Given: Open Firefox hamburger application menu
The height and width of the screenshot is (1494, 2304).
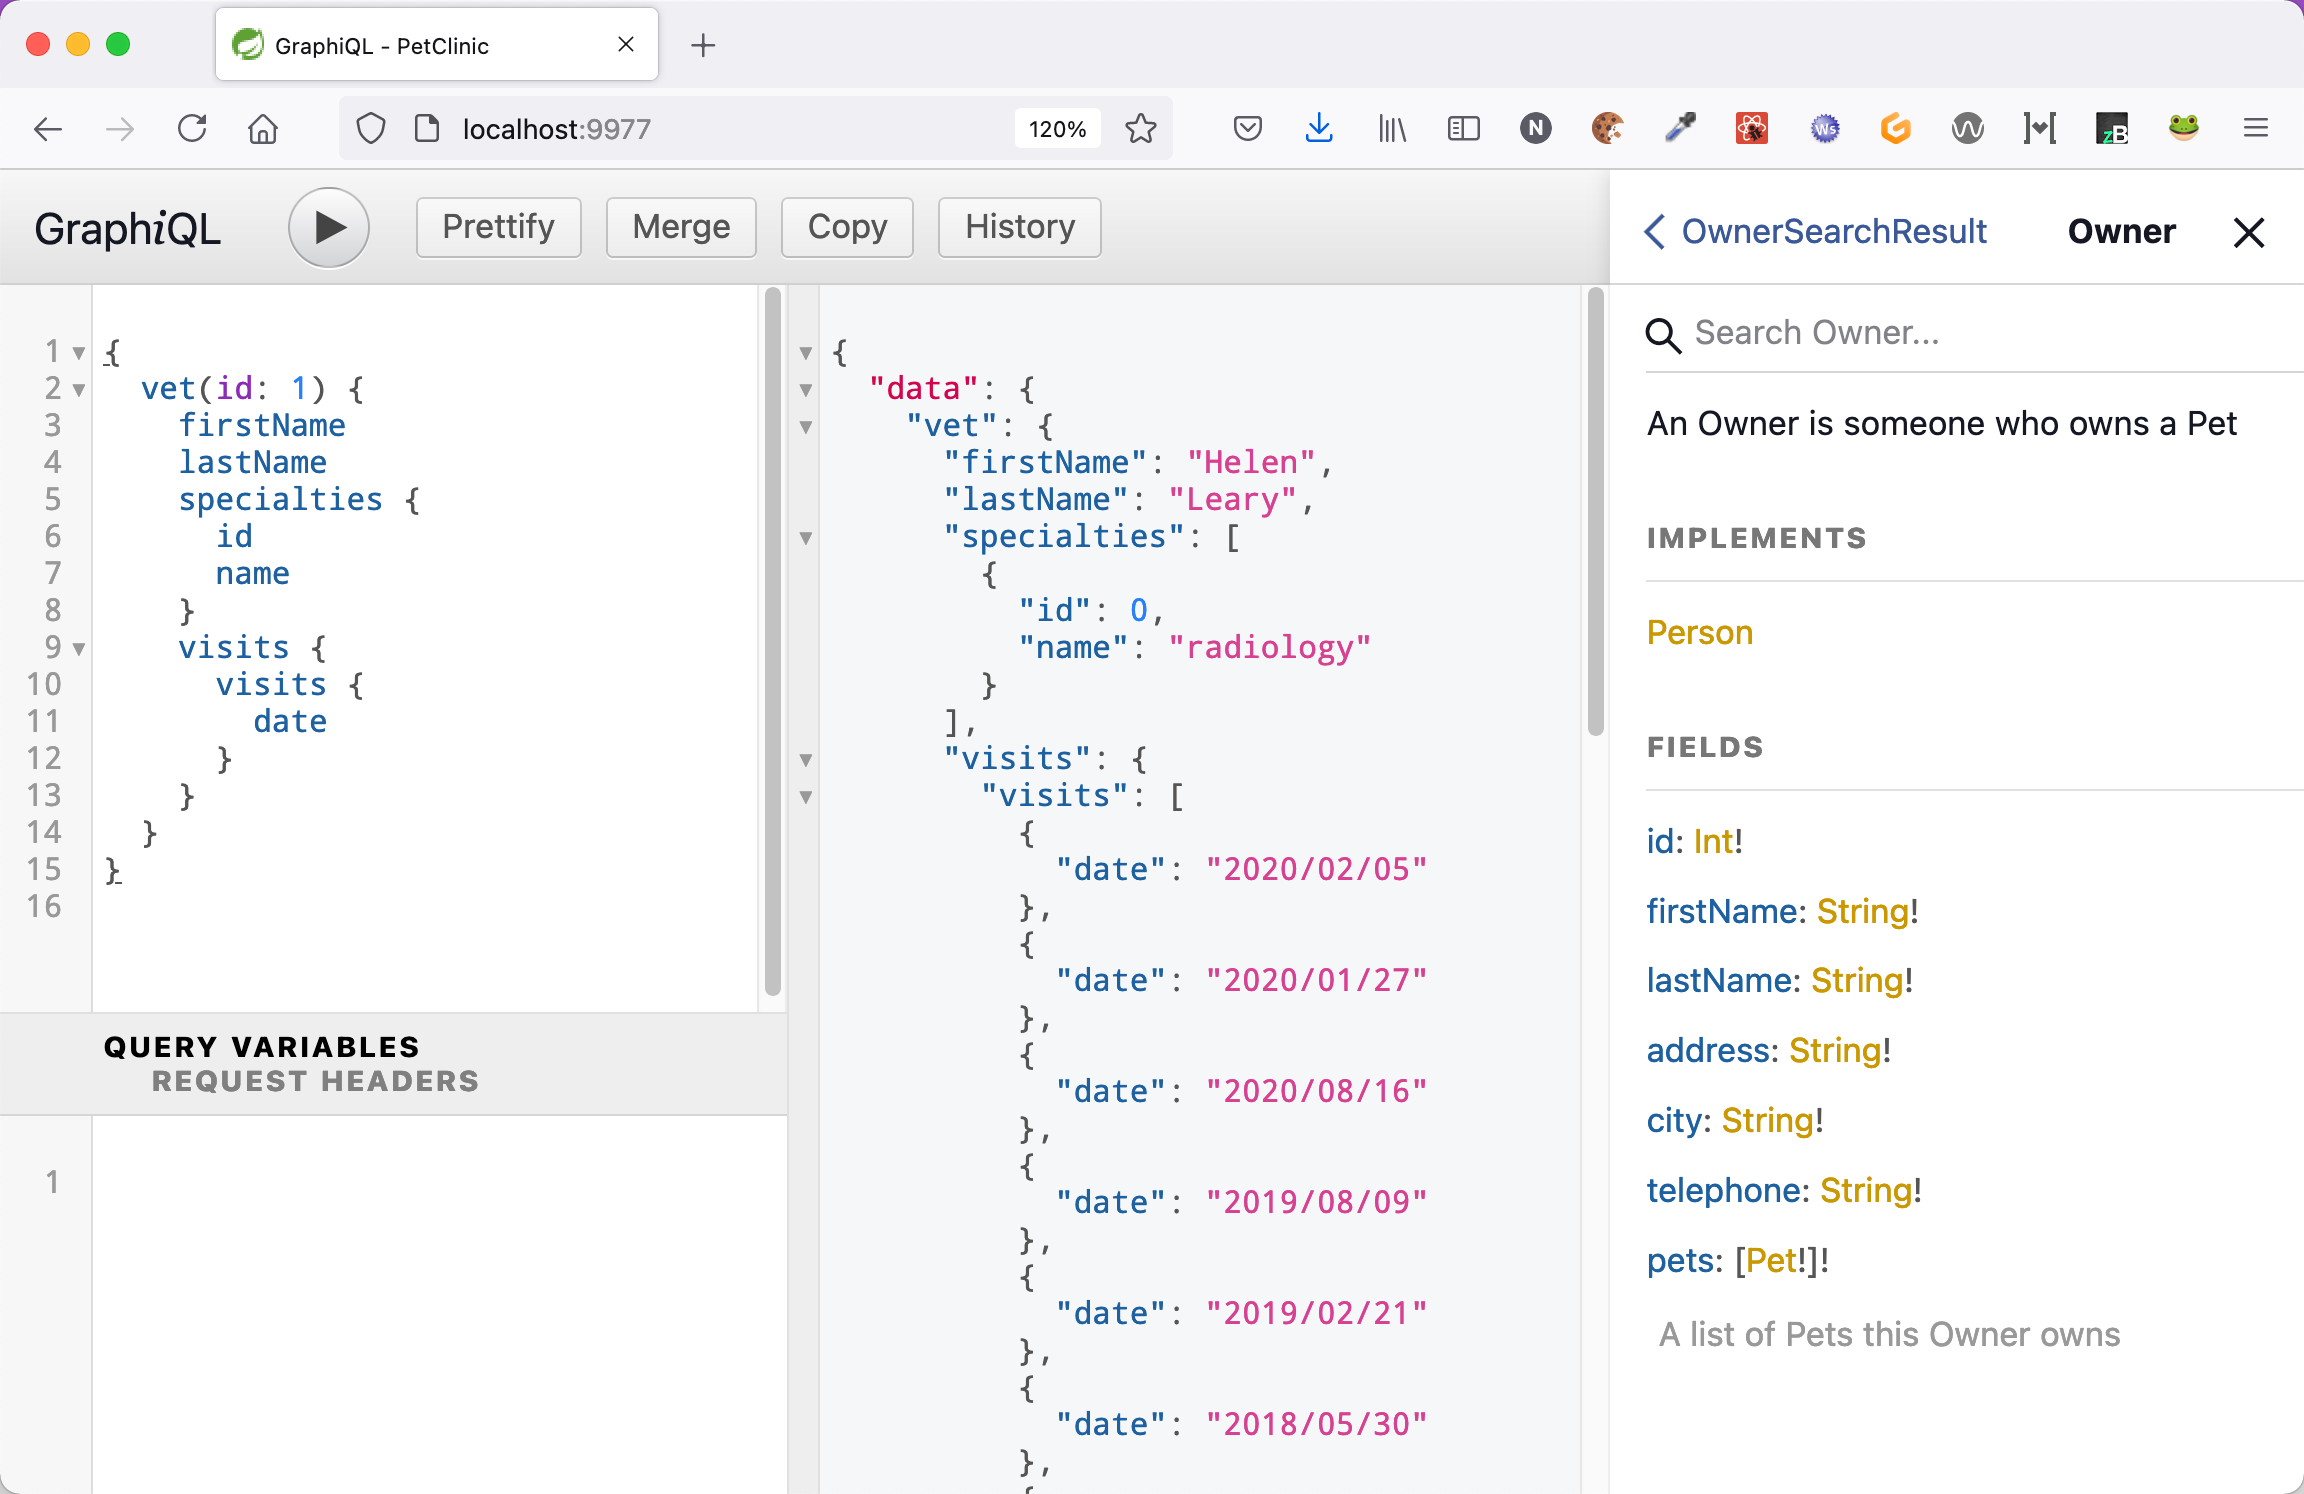Looking at the screenshot, I should [2255, 128].
